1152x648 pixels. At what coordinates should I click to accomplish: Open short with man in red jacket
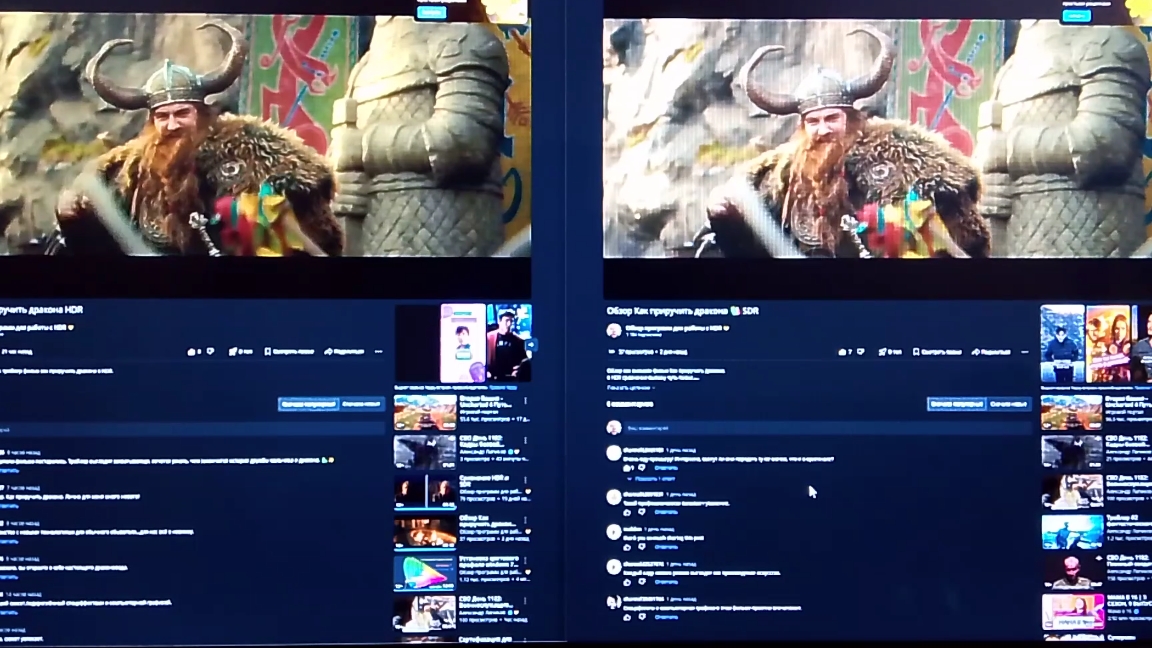coord(508,343)
